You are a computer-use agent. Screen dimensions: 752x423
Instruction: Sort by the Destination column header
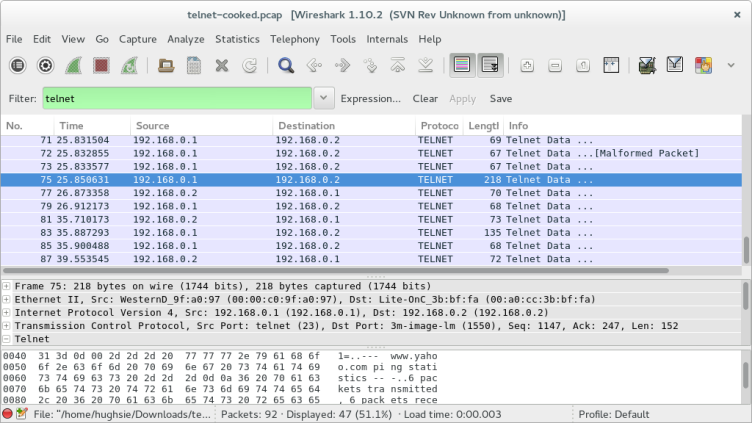click(x=344, y=126)
